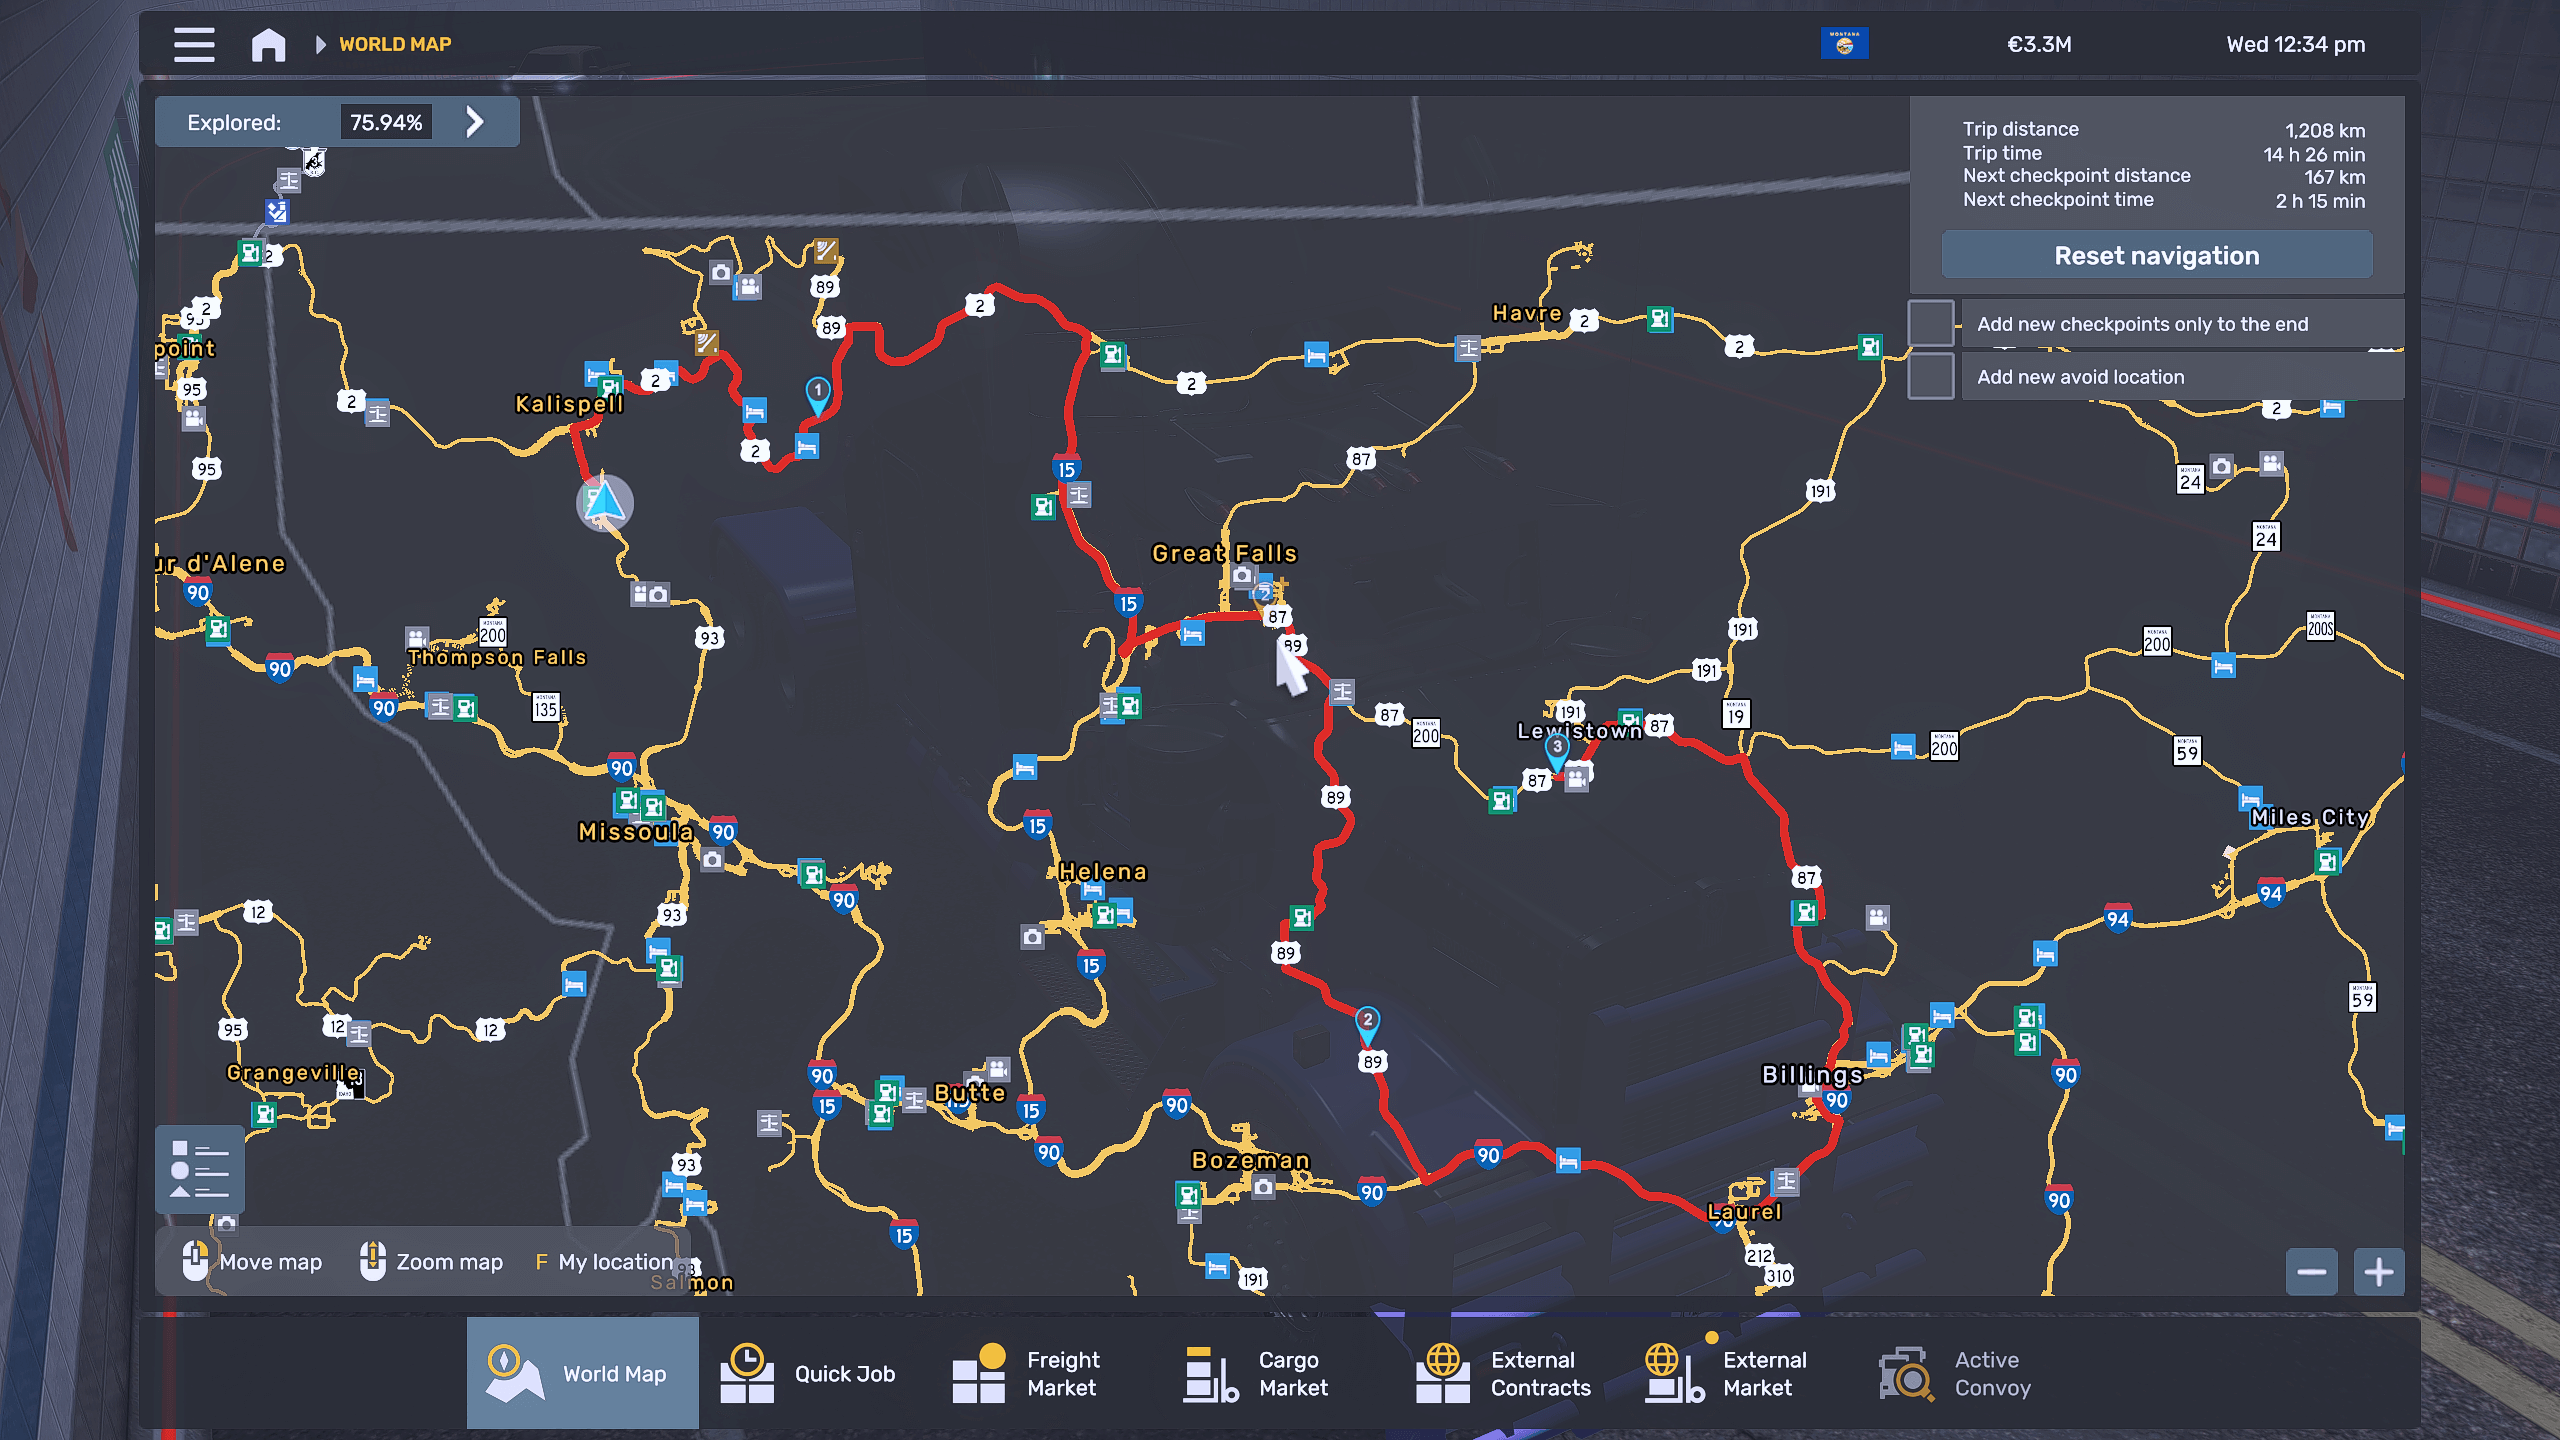
Task: Click checkpoint 1 waypoint pin
Action: [x=818, y=393]
